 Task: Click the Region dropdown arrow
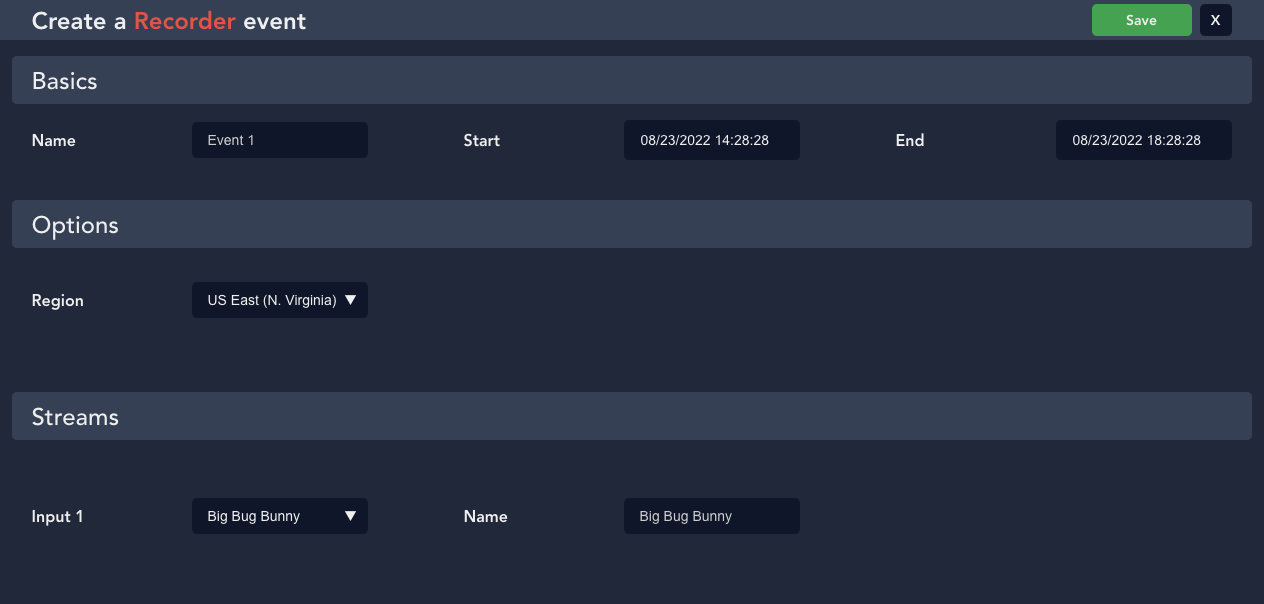tap(351, 299)
